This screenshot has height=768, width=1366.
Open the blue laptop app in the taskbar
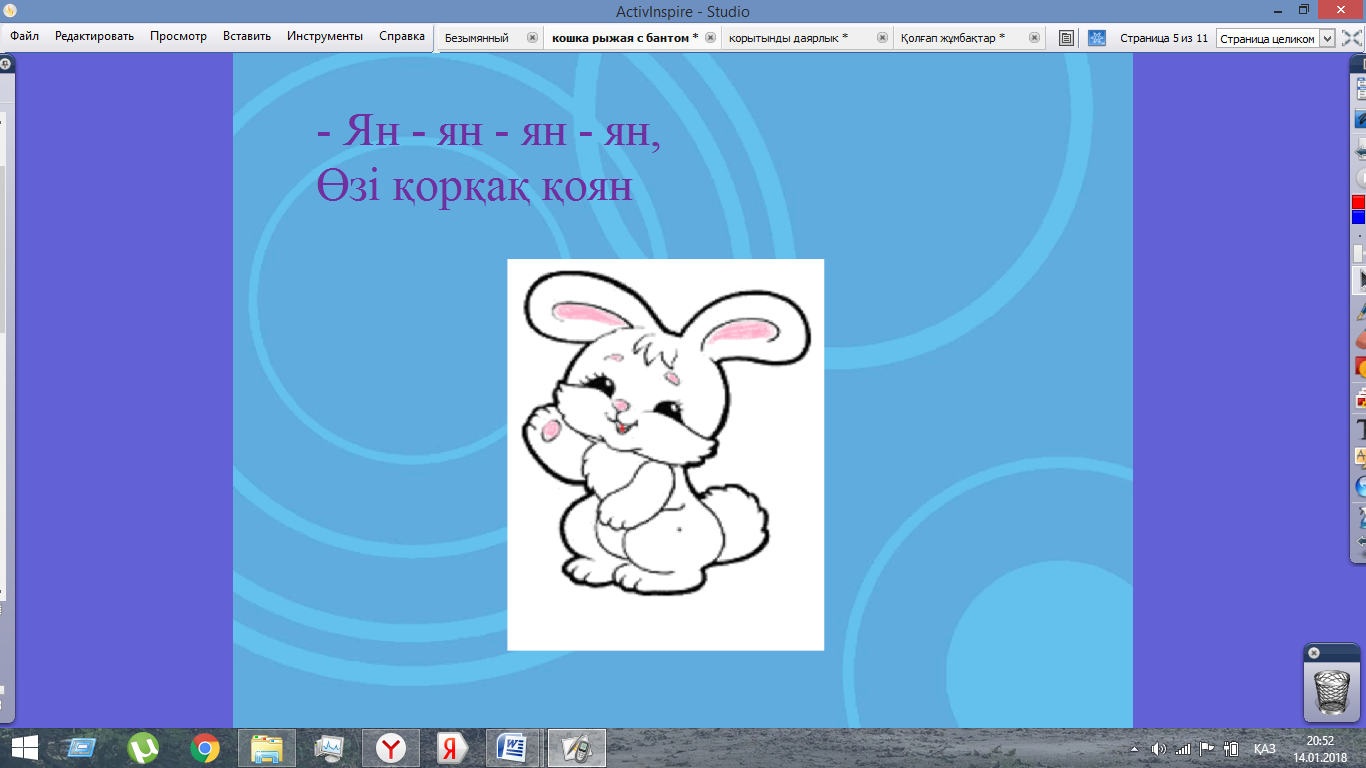[81, 748]
